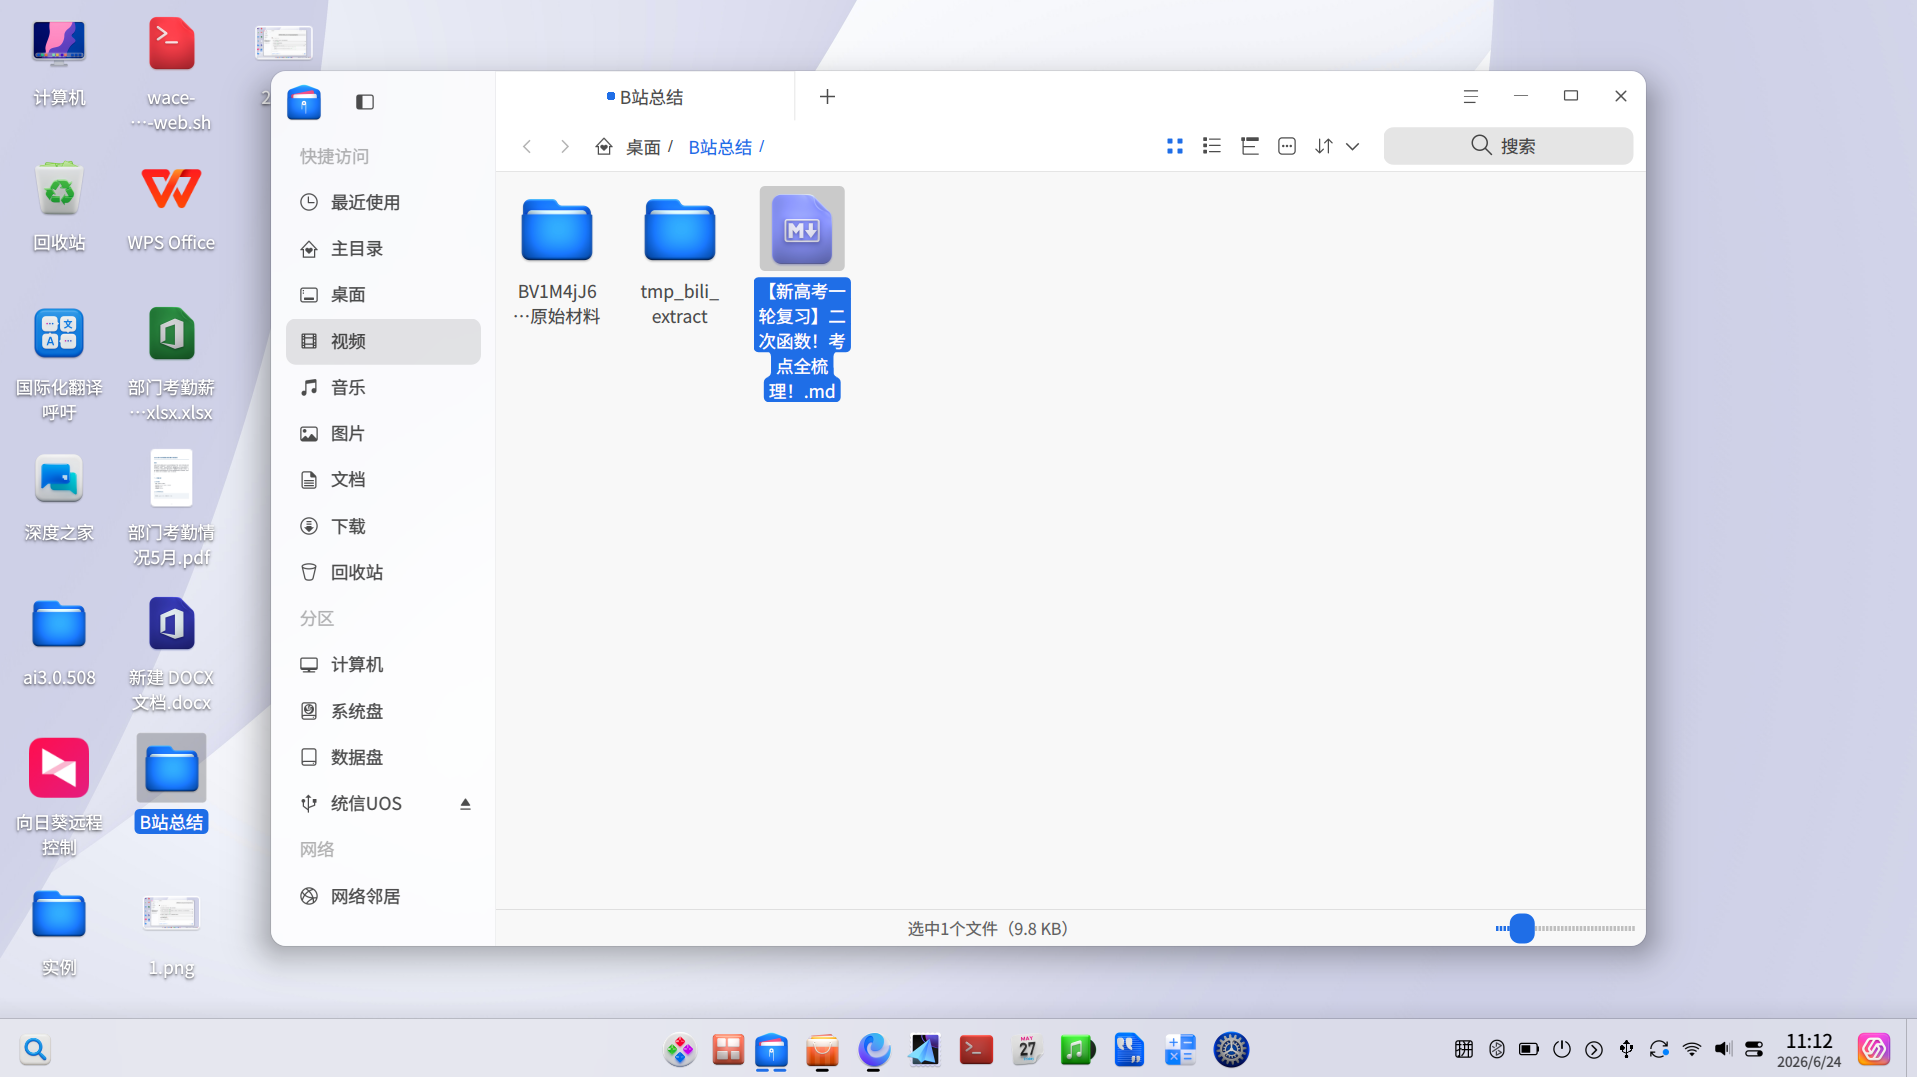The image size is (1917, 1077).
Task: Open the launcher search in taskbar
Action: tap(35, 1050)
